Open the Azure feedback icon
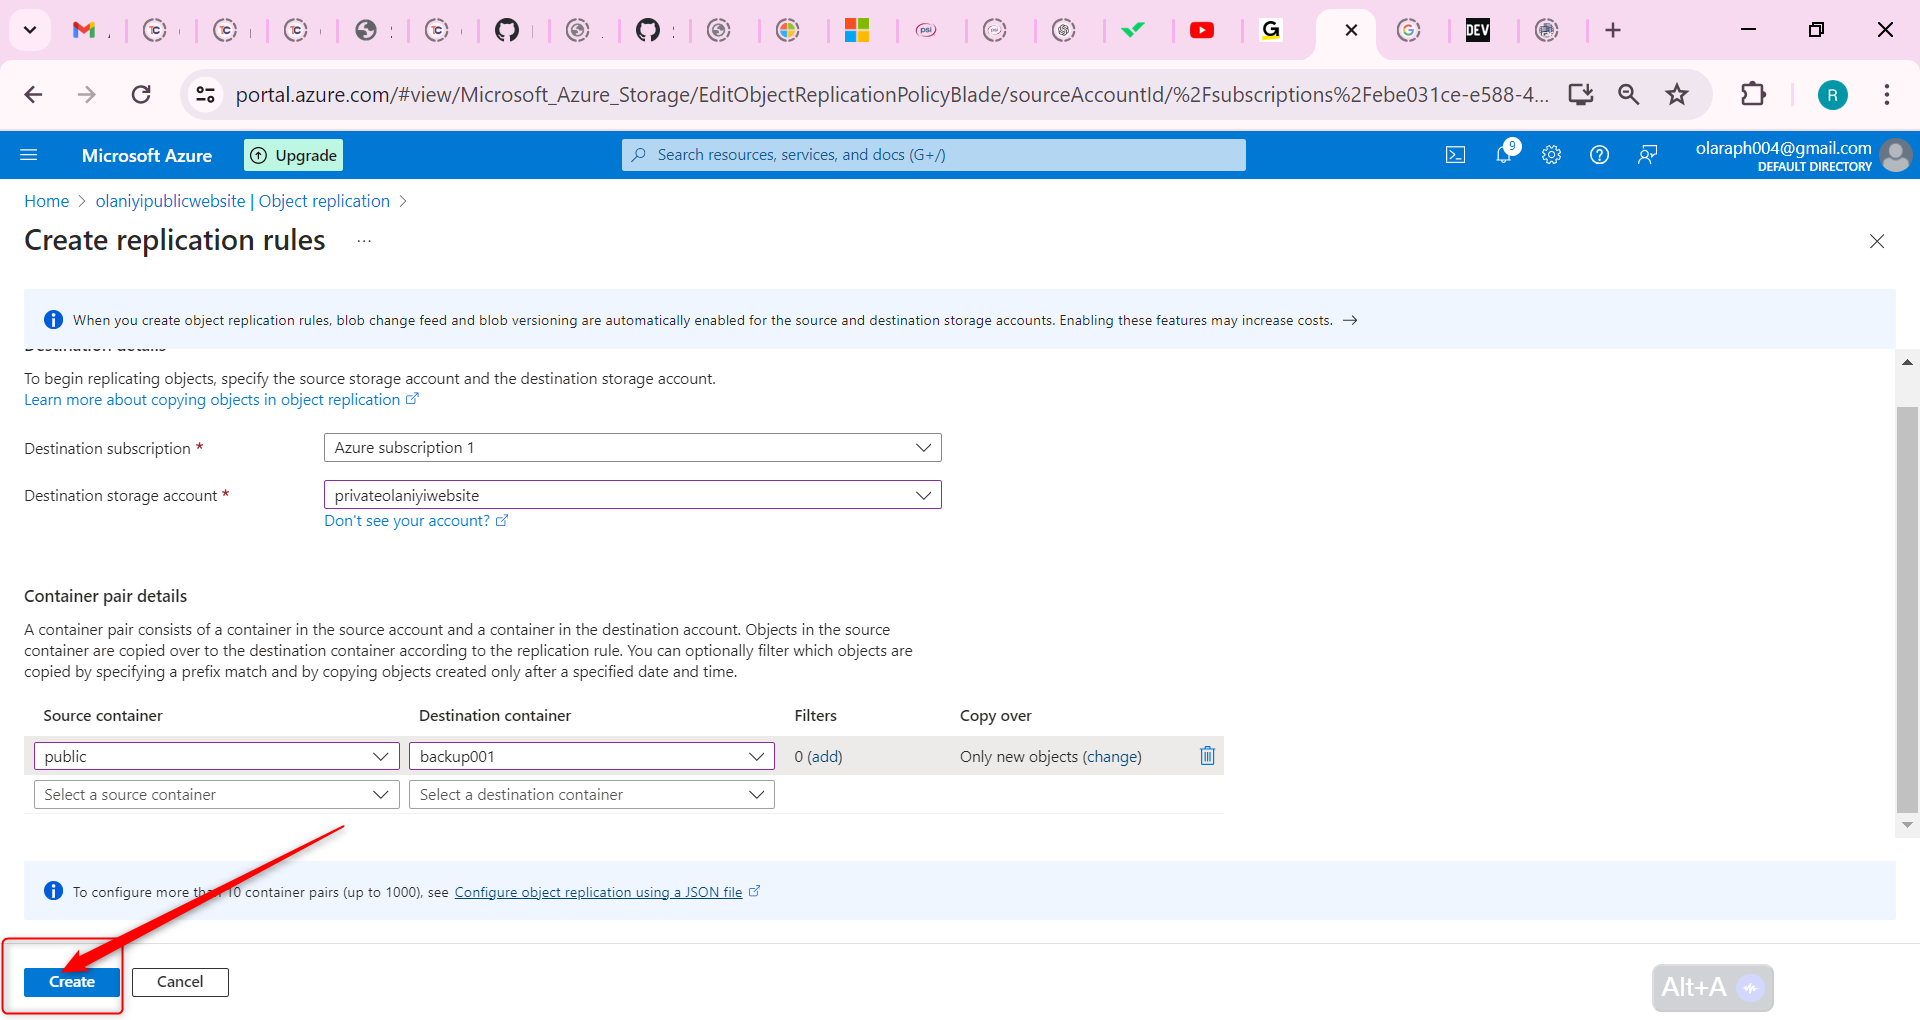This screenshot has width=1920, height=1020. pos(1647,155)
